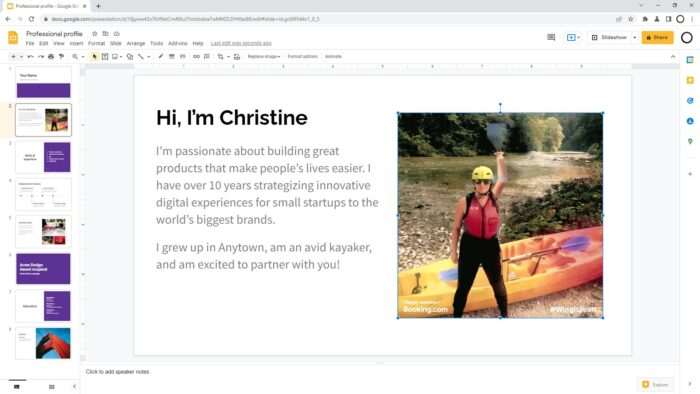Click the Explore button
This screenshot has width=700, height=394.
tap(655, 385)
